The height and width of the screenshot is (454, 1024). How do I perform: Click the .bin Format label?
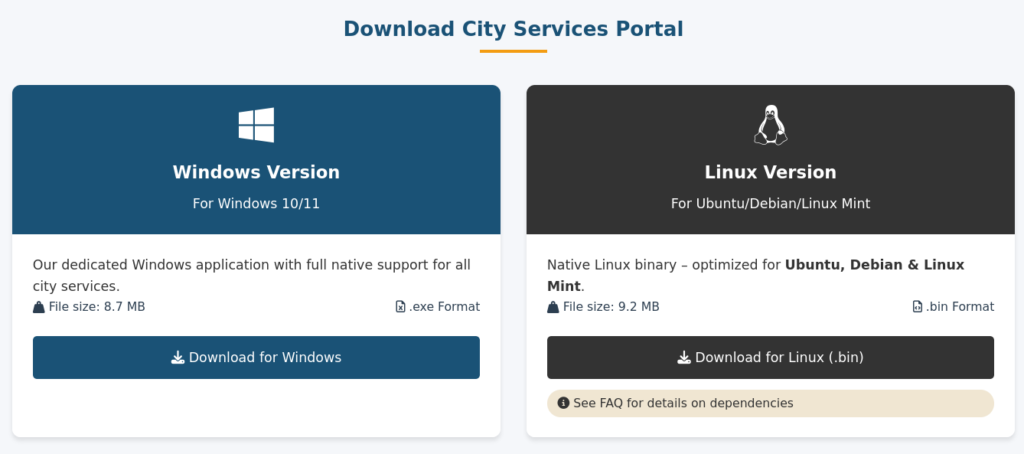[x=960, y=307]
